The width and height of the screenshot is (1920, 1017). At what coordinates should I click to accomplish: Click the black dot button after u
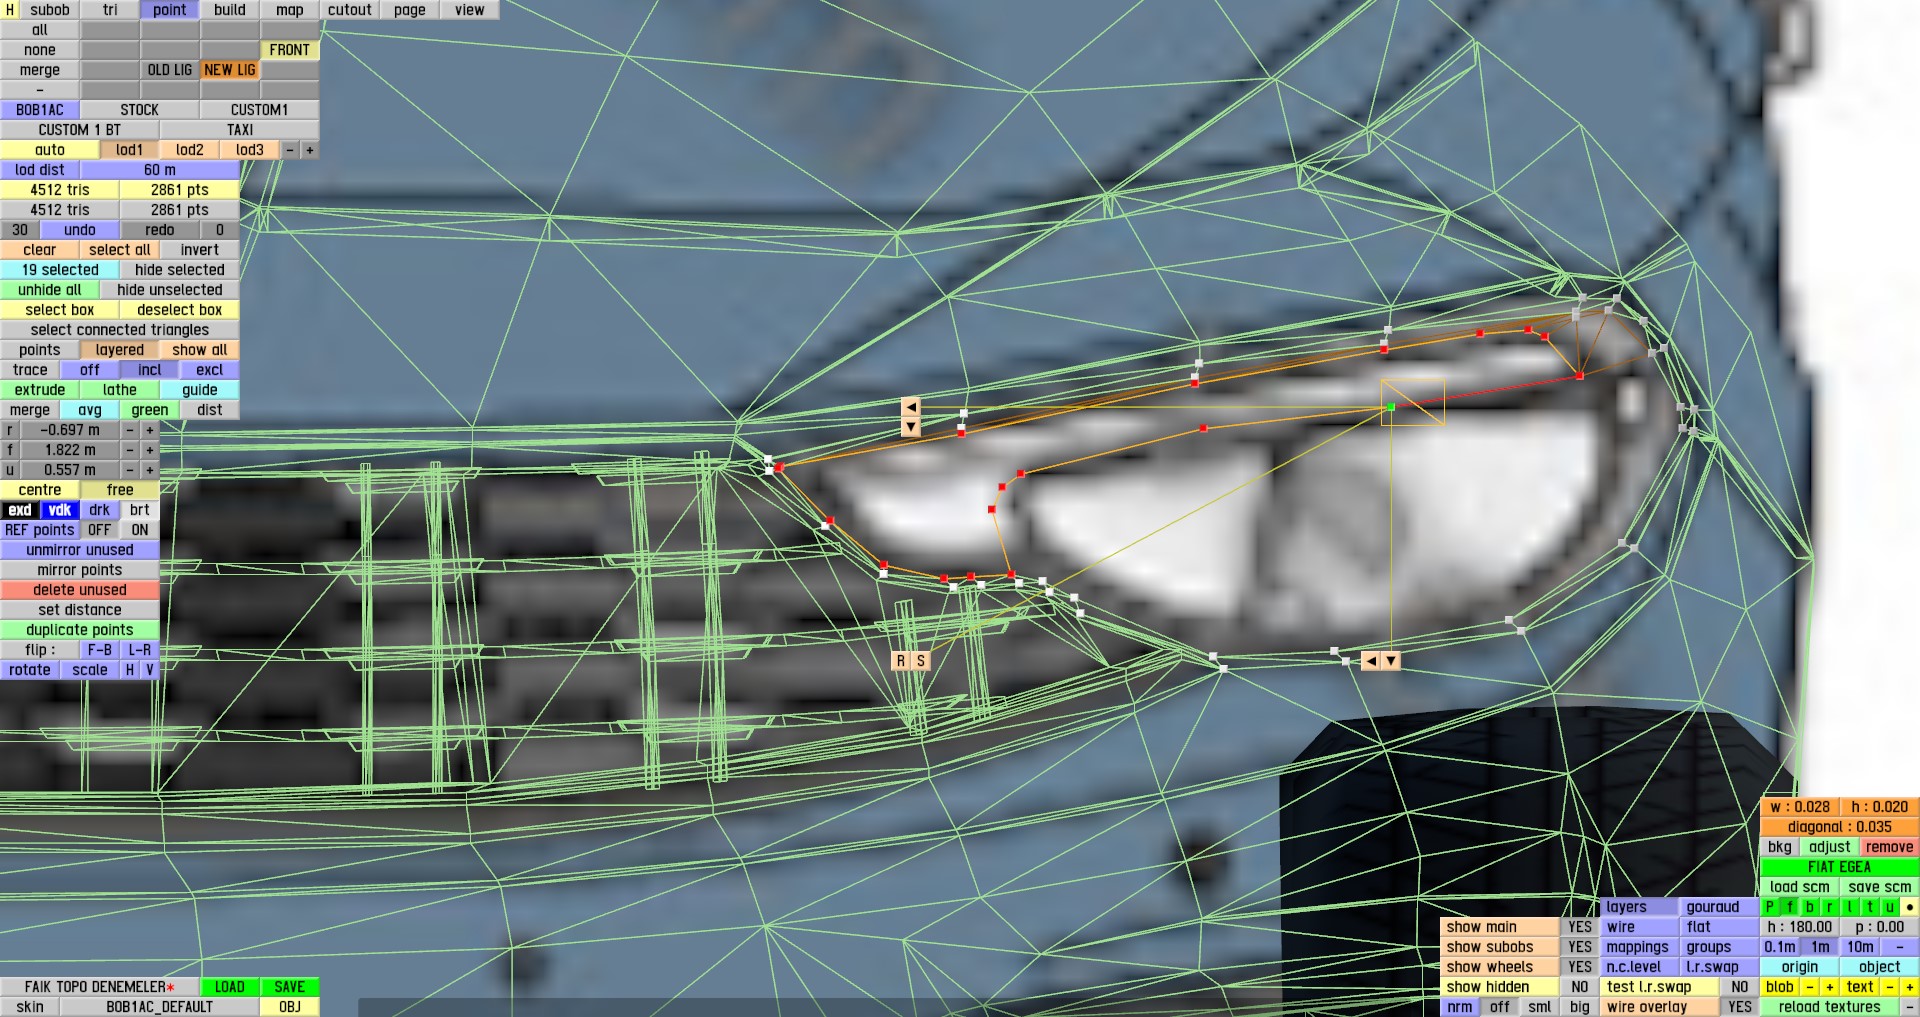[1910, 907]
